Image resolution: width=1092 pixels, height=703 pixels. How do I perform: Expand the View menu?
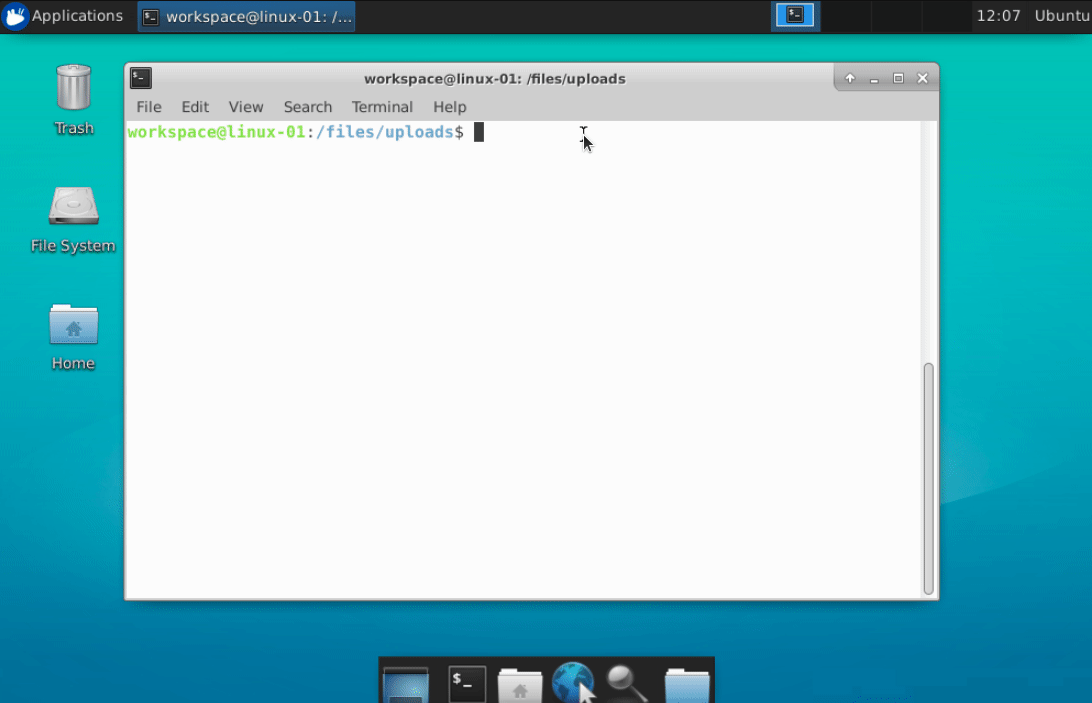point(245,107)
